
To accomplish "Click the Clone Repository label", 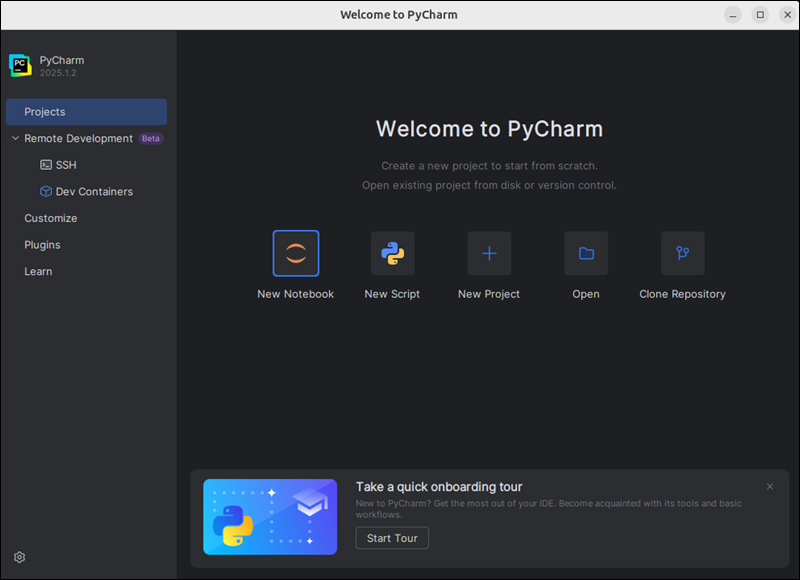I will pyautogui.click(x=683, y=294).
